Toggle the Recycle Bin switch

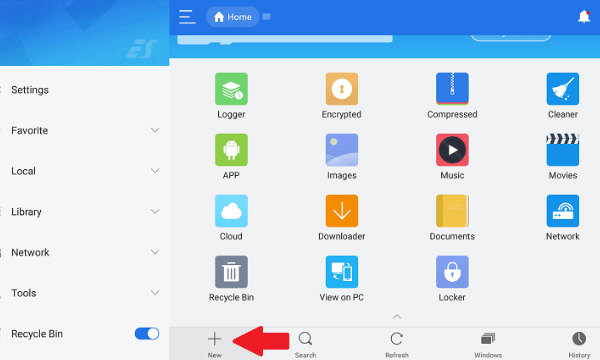(x=147, y=334)
